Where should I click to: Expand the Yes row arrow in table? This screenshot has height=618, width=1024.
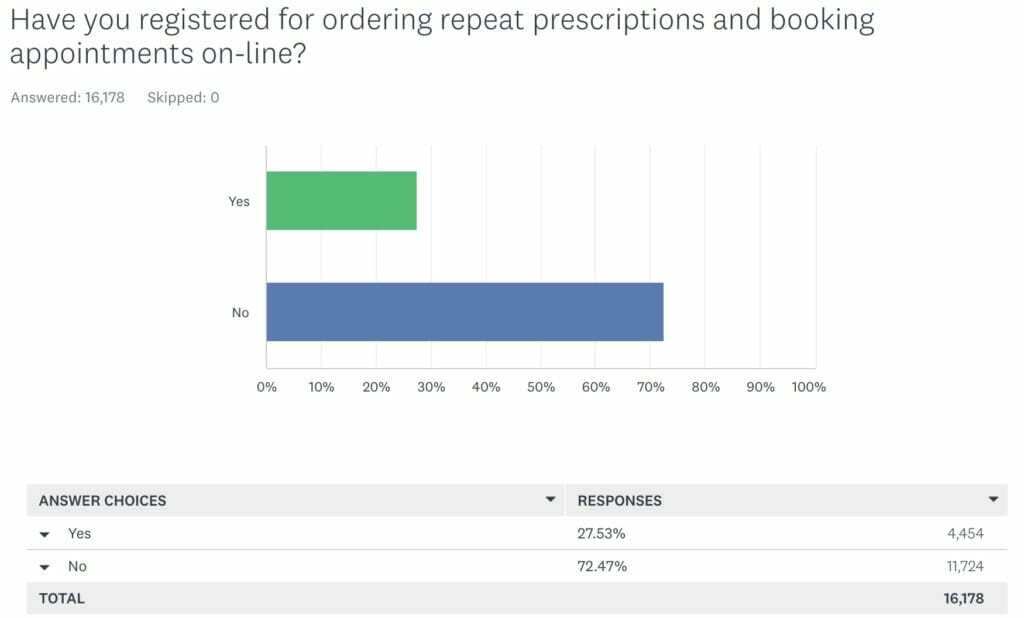(45, 534)
